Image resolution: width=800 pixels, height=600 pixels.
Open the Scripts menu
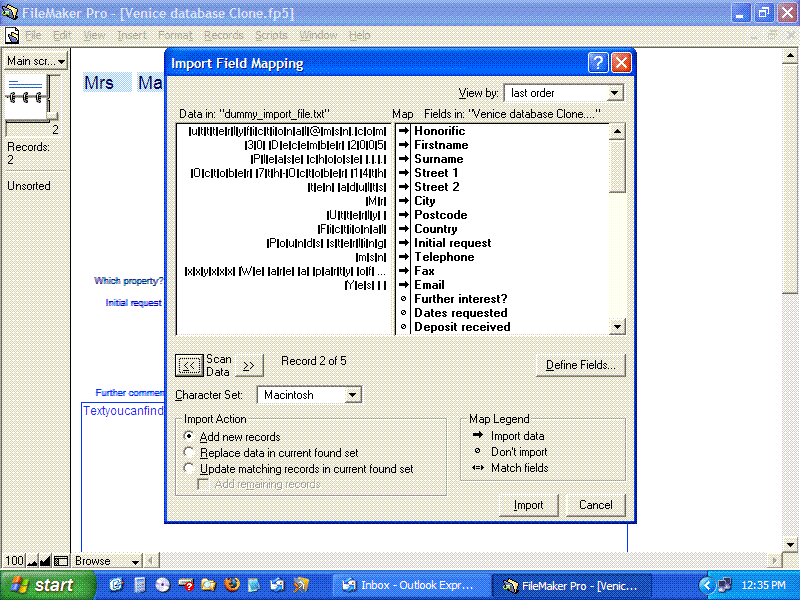click(x=271, y=35)
